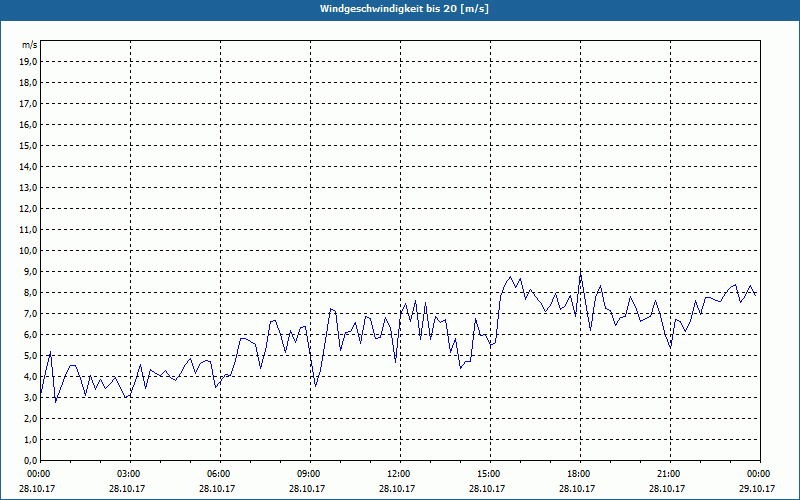
Task: Select the 13,0 y-axis value
Action: (x=28, y=187)
